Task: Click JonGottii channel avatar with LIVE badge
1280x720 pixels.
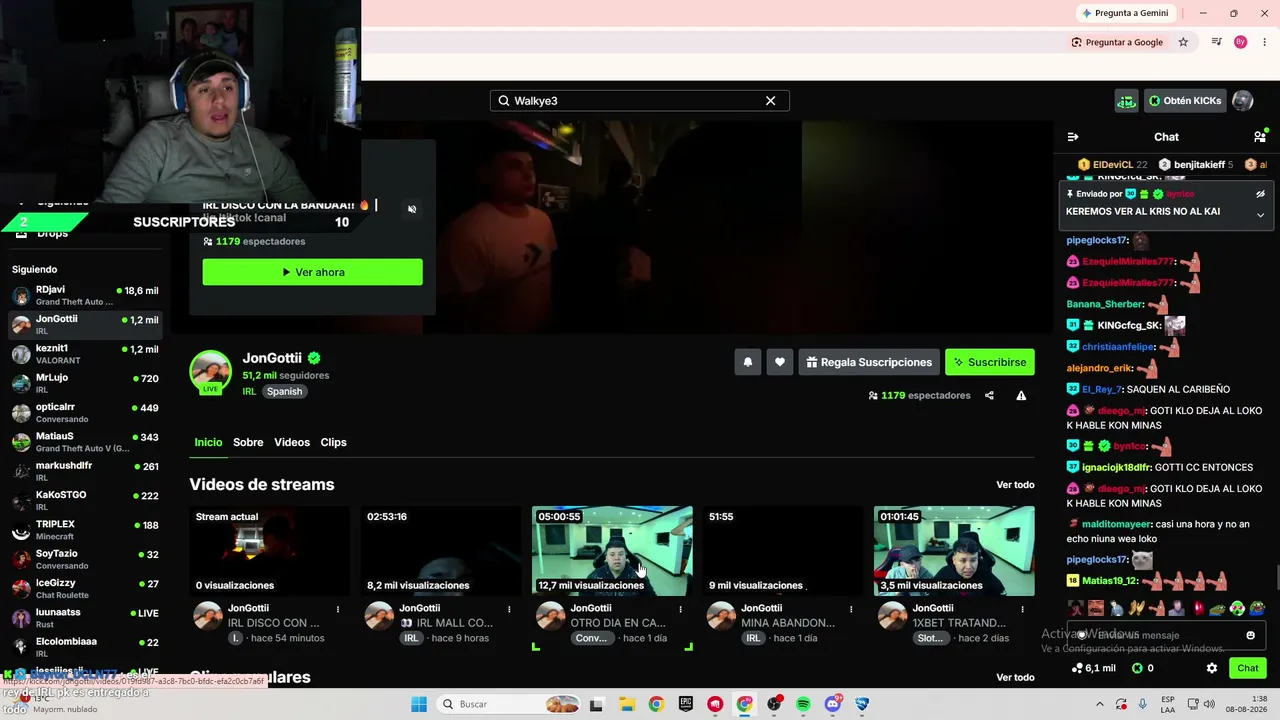Action: pos(211,372)
